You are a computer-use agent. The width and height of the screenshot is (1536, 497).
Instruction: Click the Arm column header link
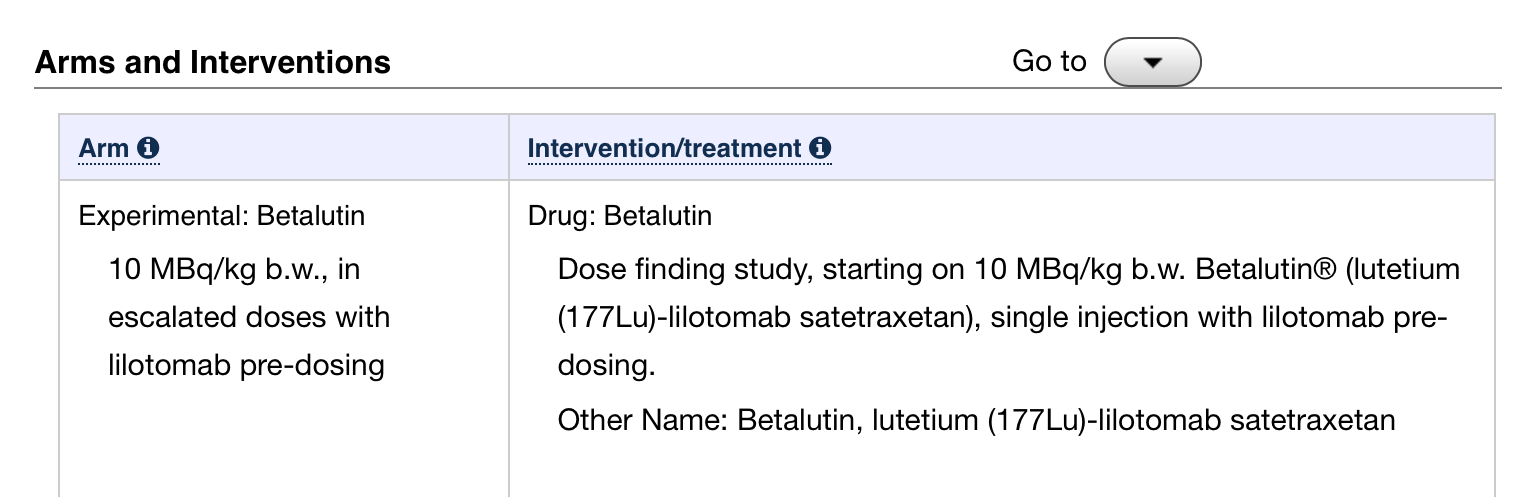click(104, 149)
